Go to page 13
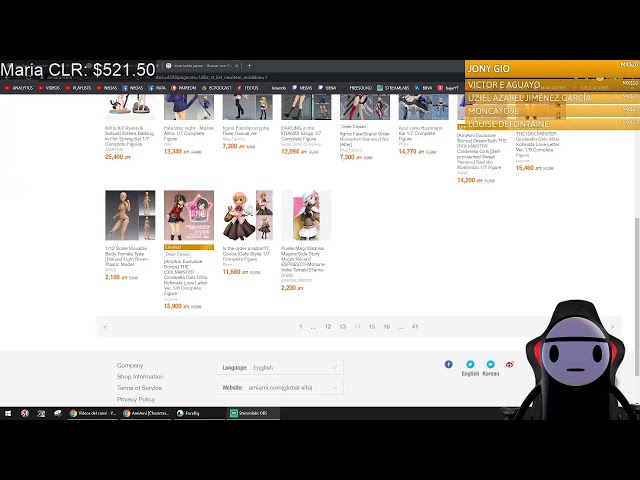 (342, 327)
